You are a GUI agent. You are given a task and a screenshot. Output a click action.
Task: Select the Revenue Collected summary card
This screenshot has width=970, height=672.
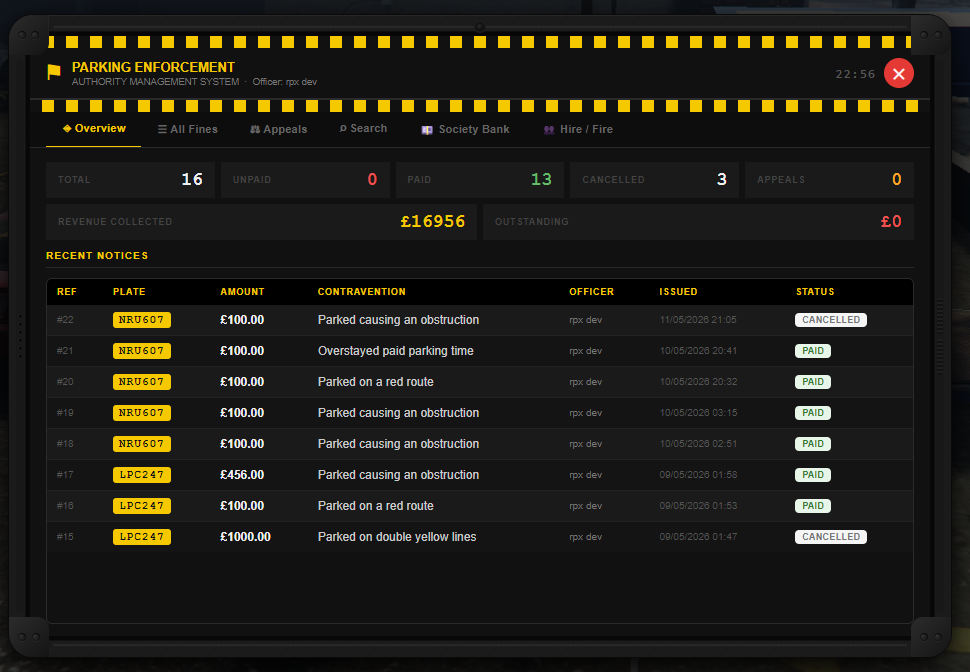click(x=261, y=222)
